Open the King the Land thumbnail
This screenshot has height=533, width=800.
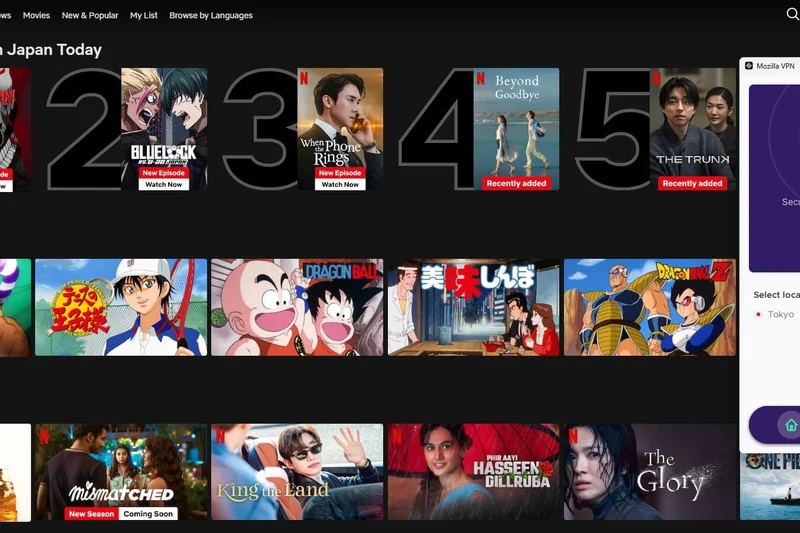point(297,472)
